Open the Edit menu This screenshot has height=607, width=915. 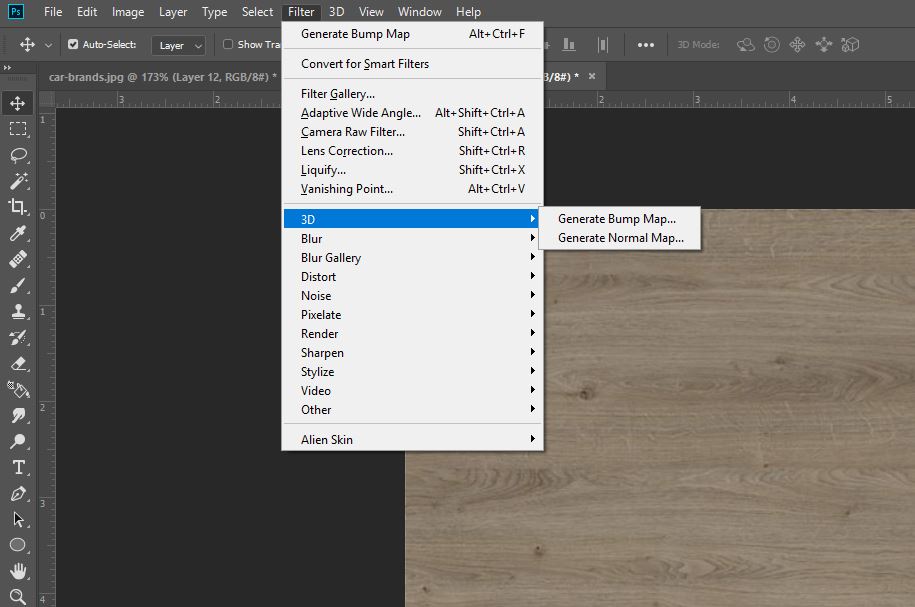(x=87, y=12)
